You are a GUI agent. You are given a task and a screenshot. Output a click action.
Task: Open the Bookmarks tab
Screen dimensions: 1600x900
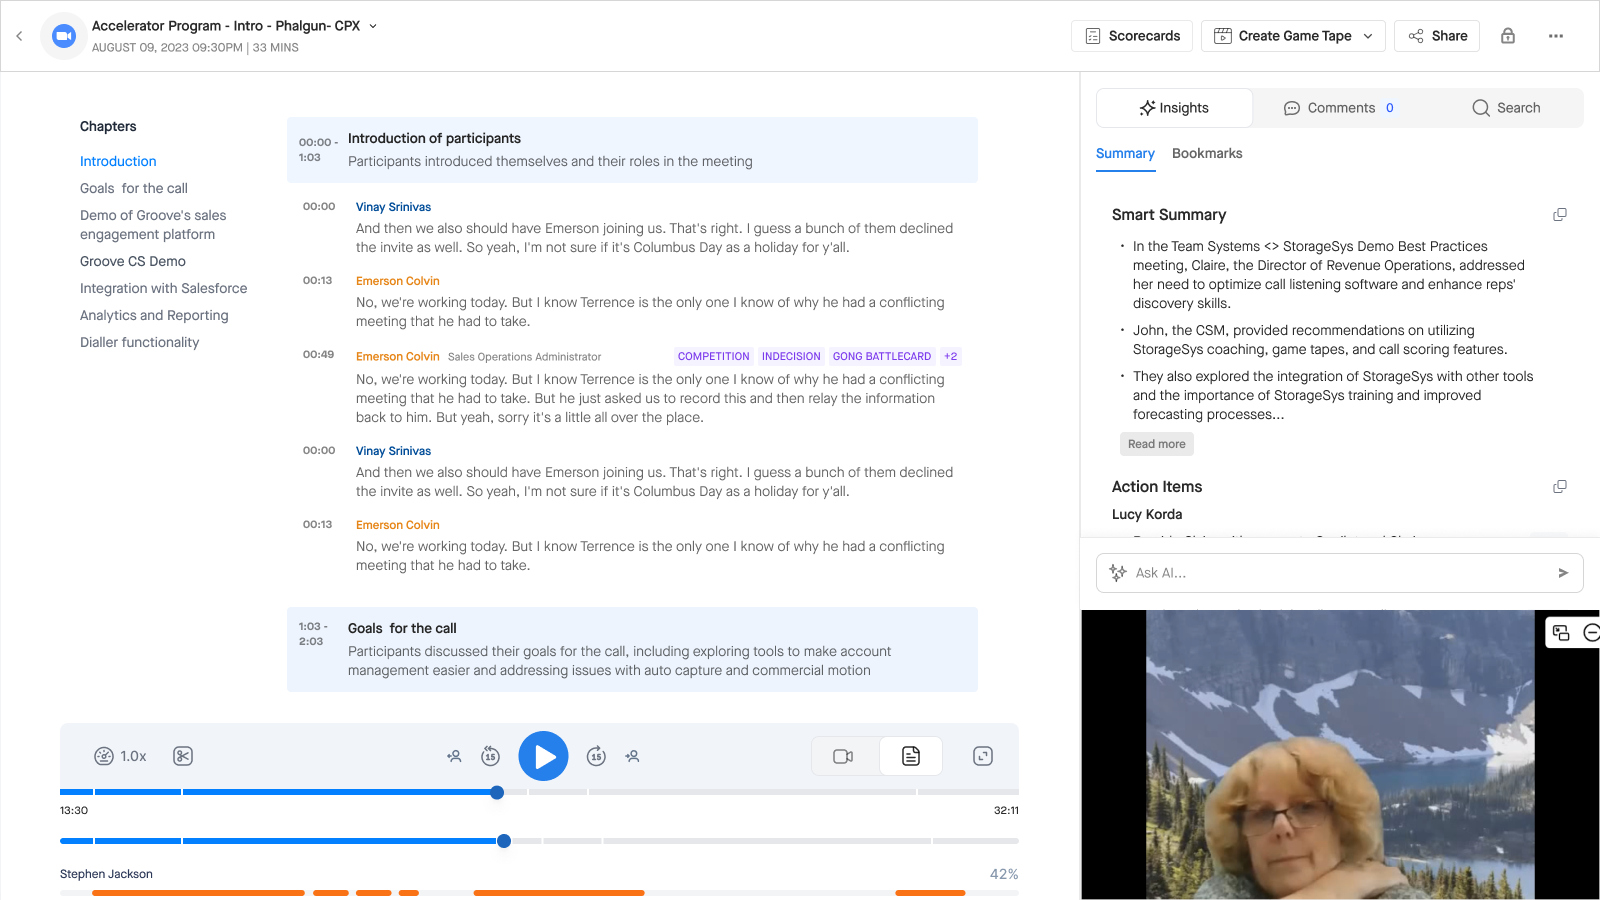(x=1207, y=153)
